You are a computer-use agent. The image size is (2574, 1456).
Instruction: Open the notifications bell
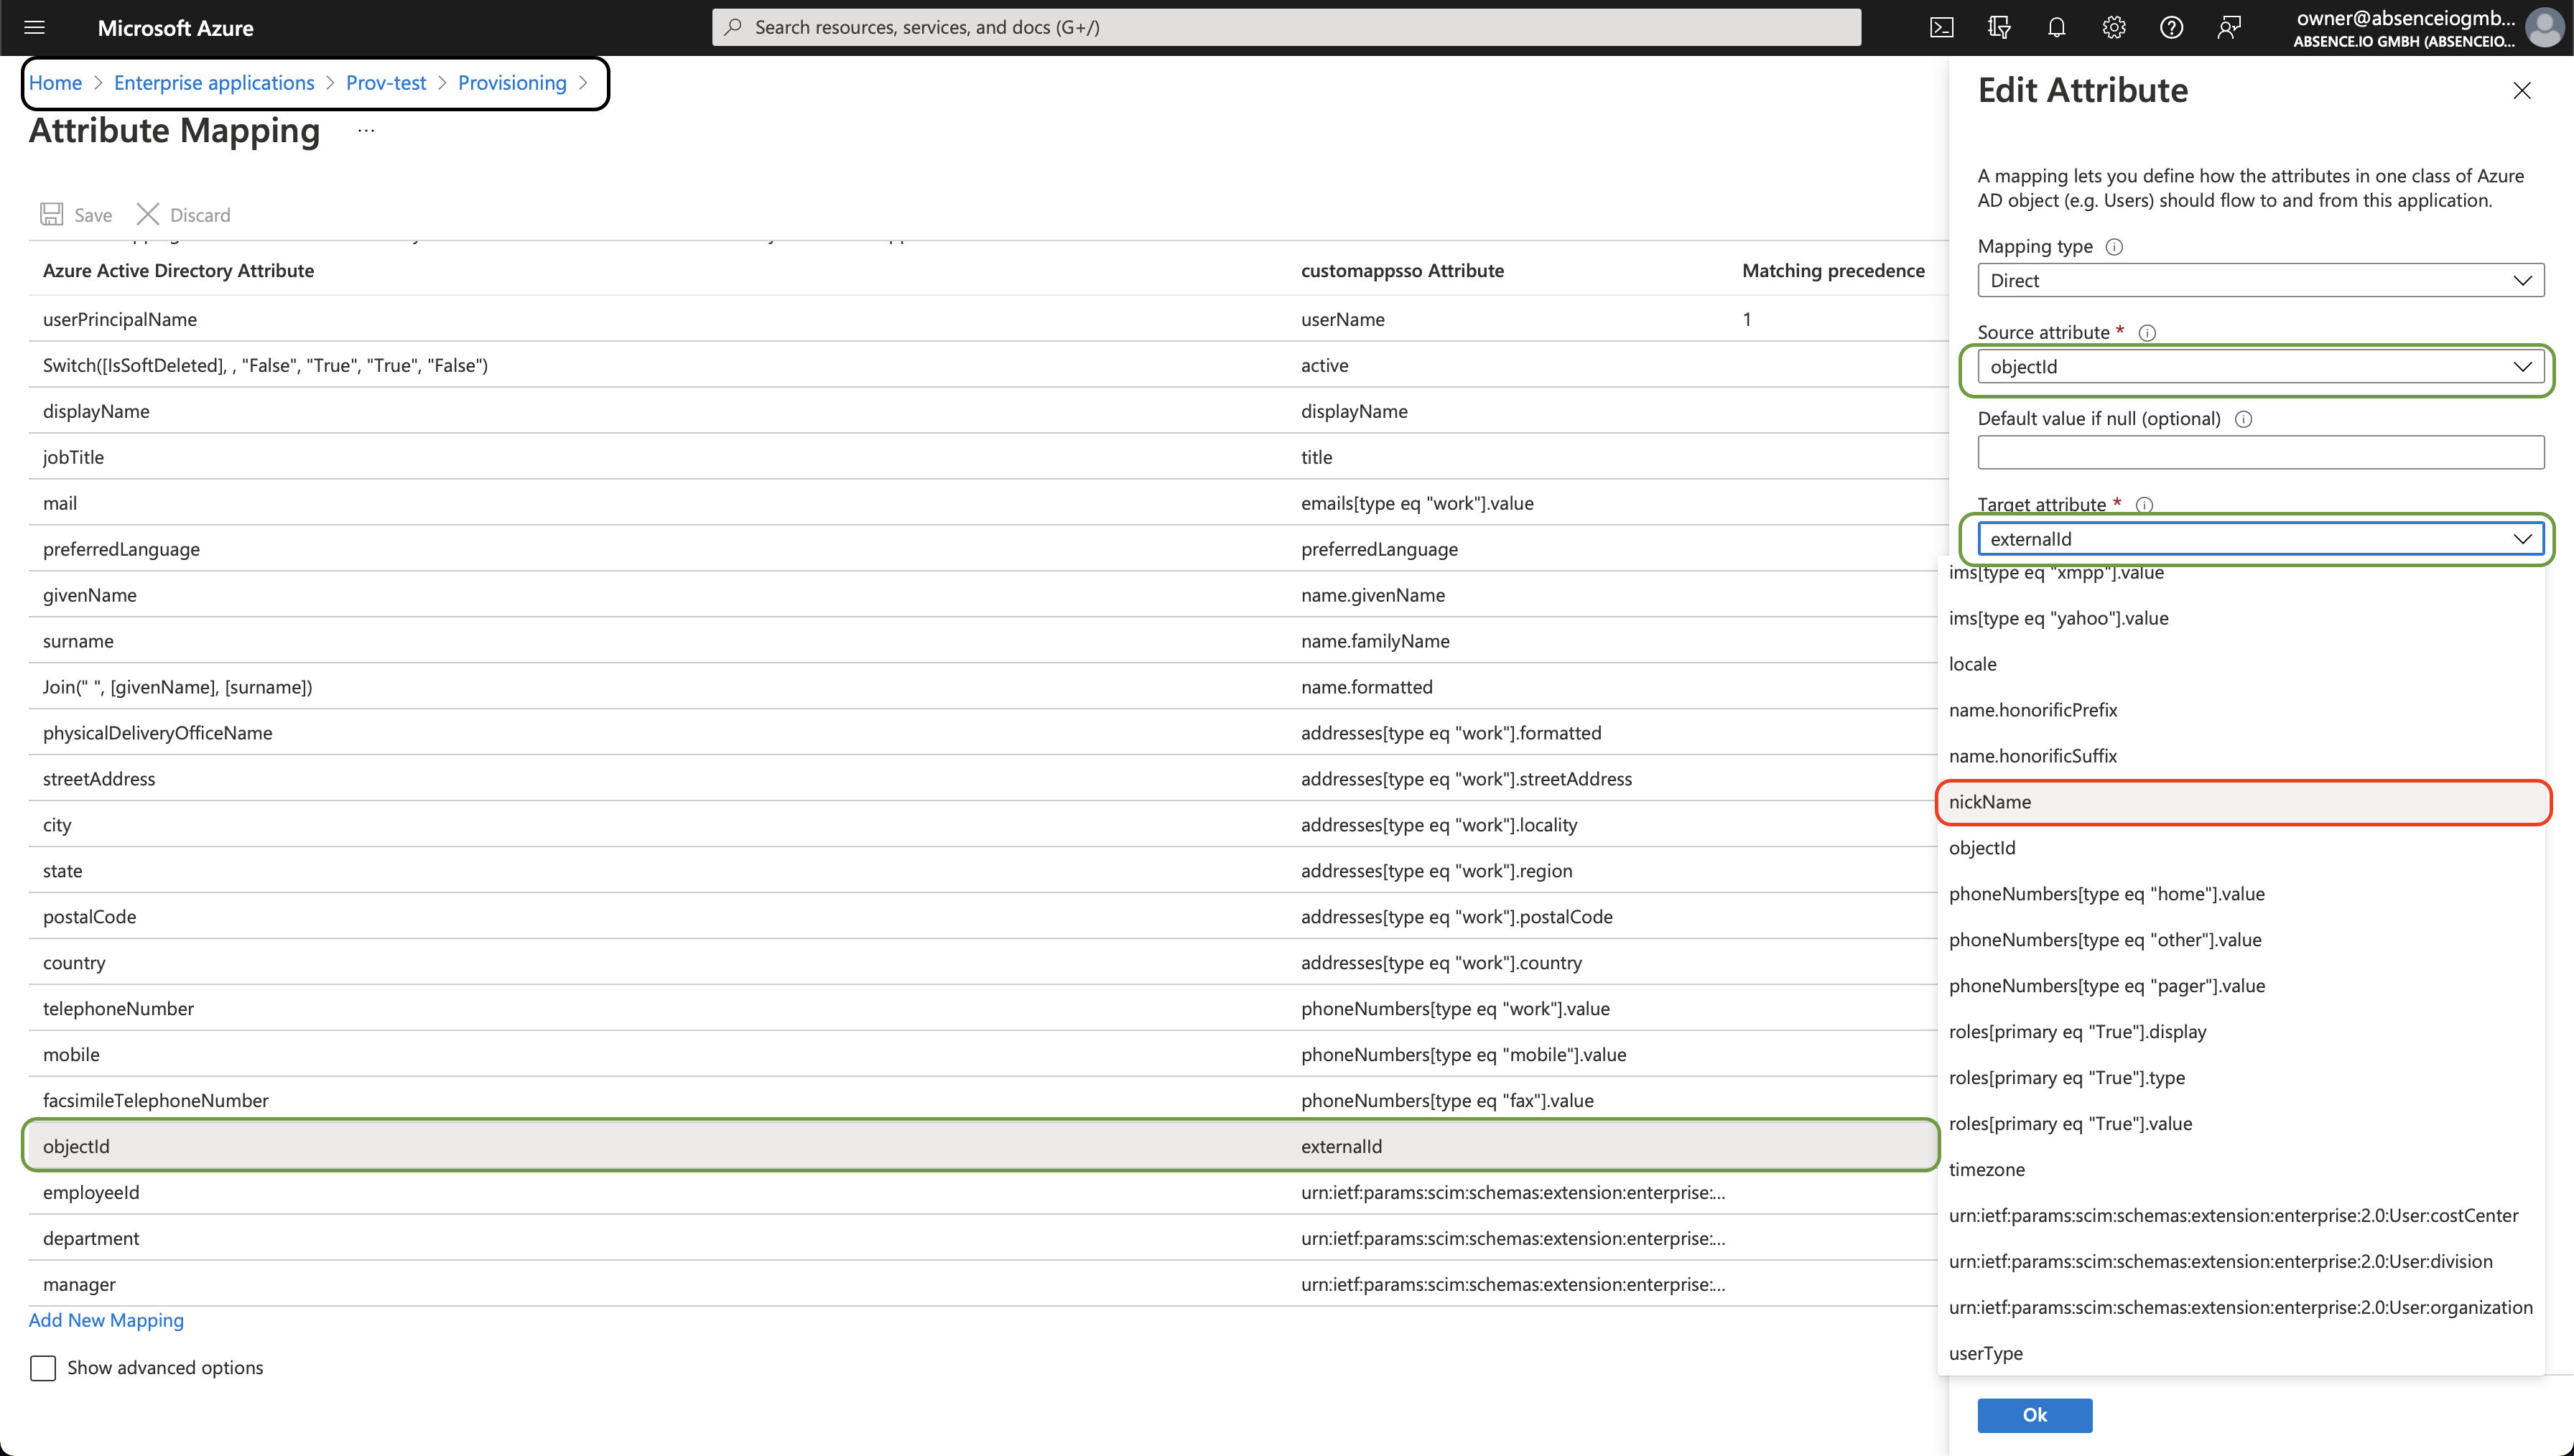click(2056, 27)
